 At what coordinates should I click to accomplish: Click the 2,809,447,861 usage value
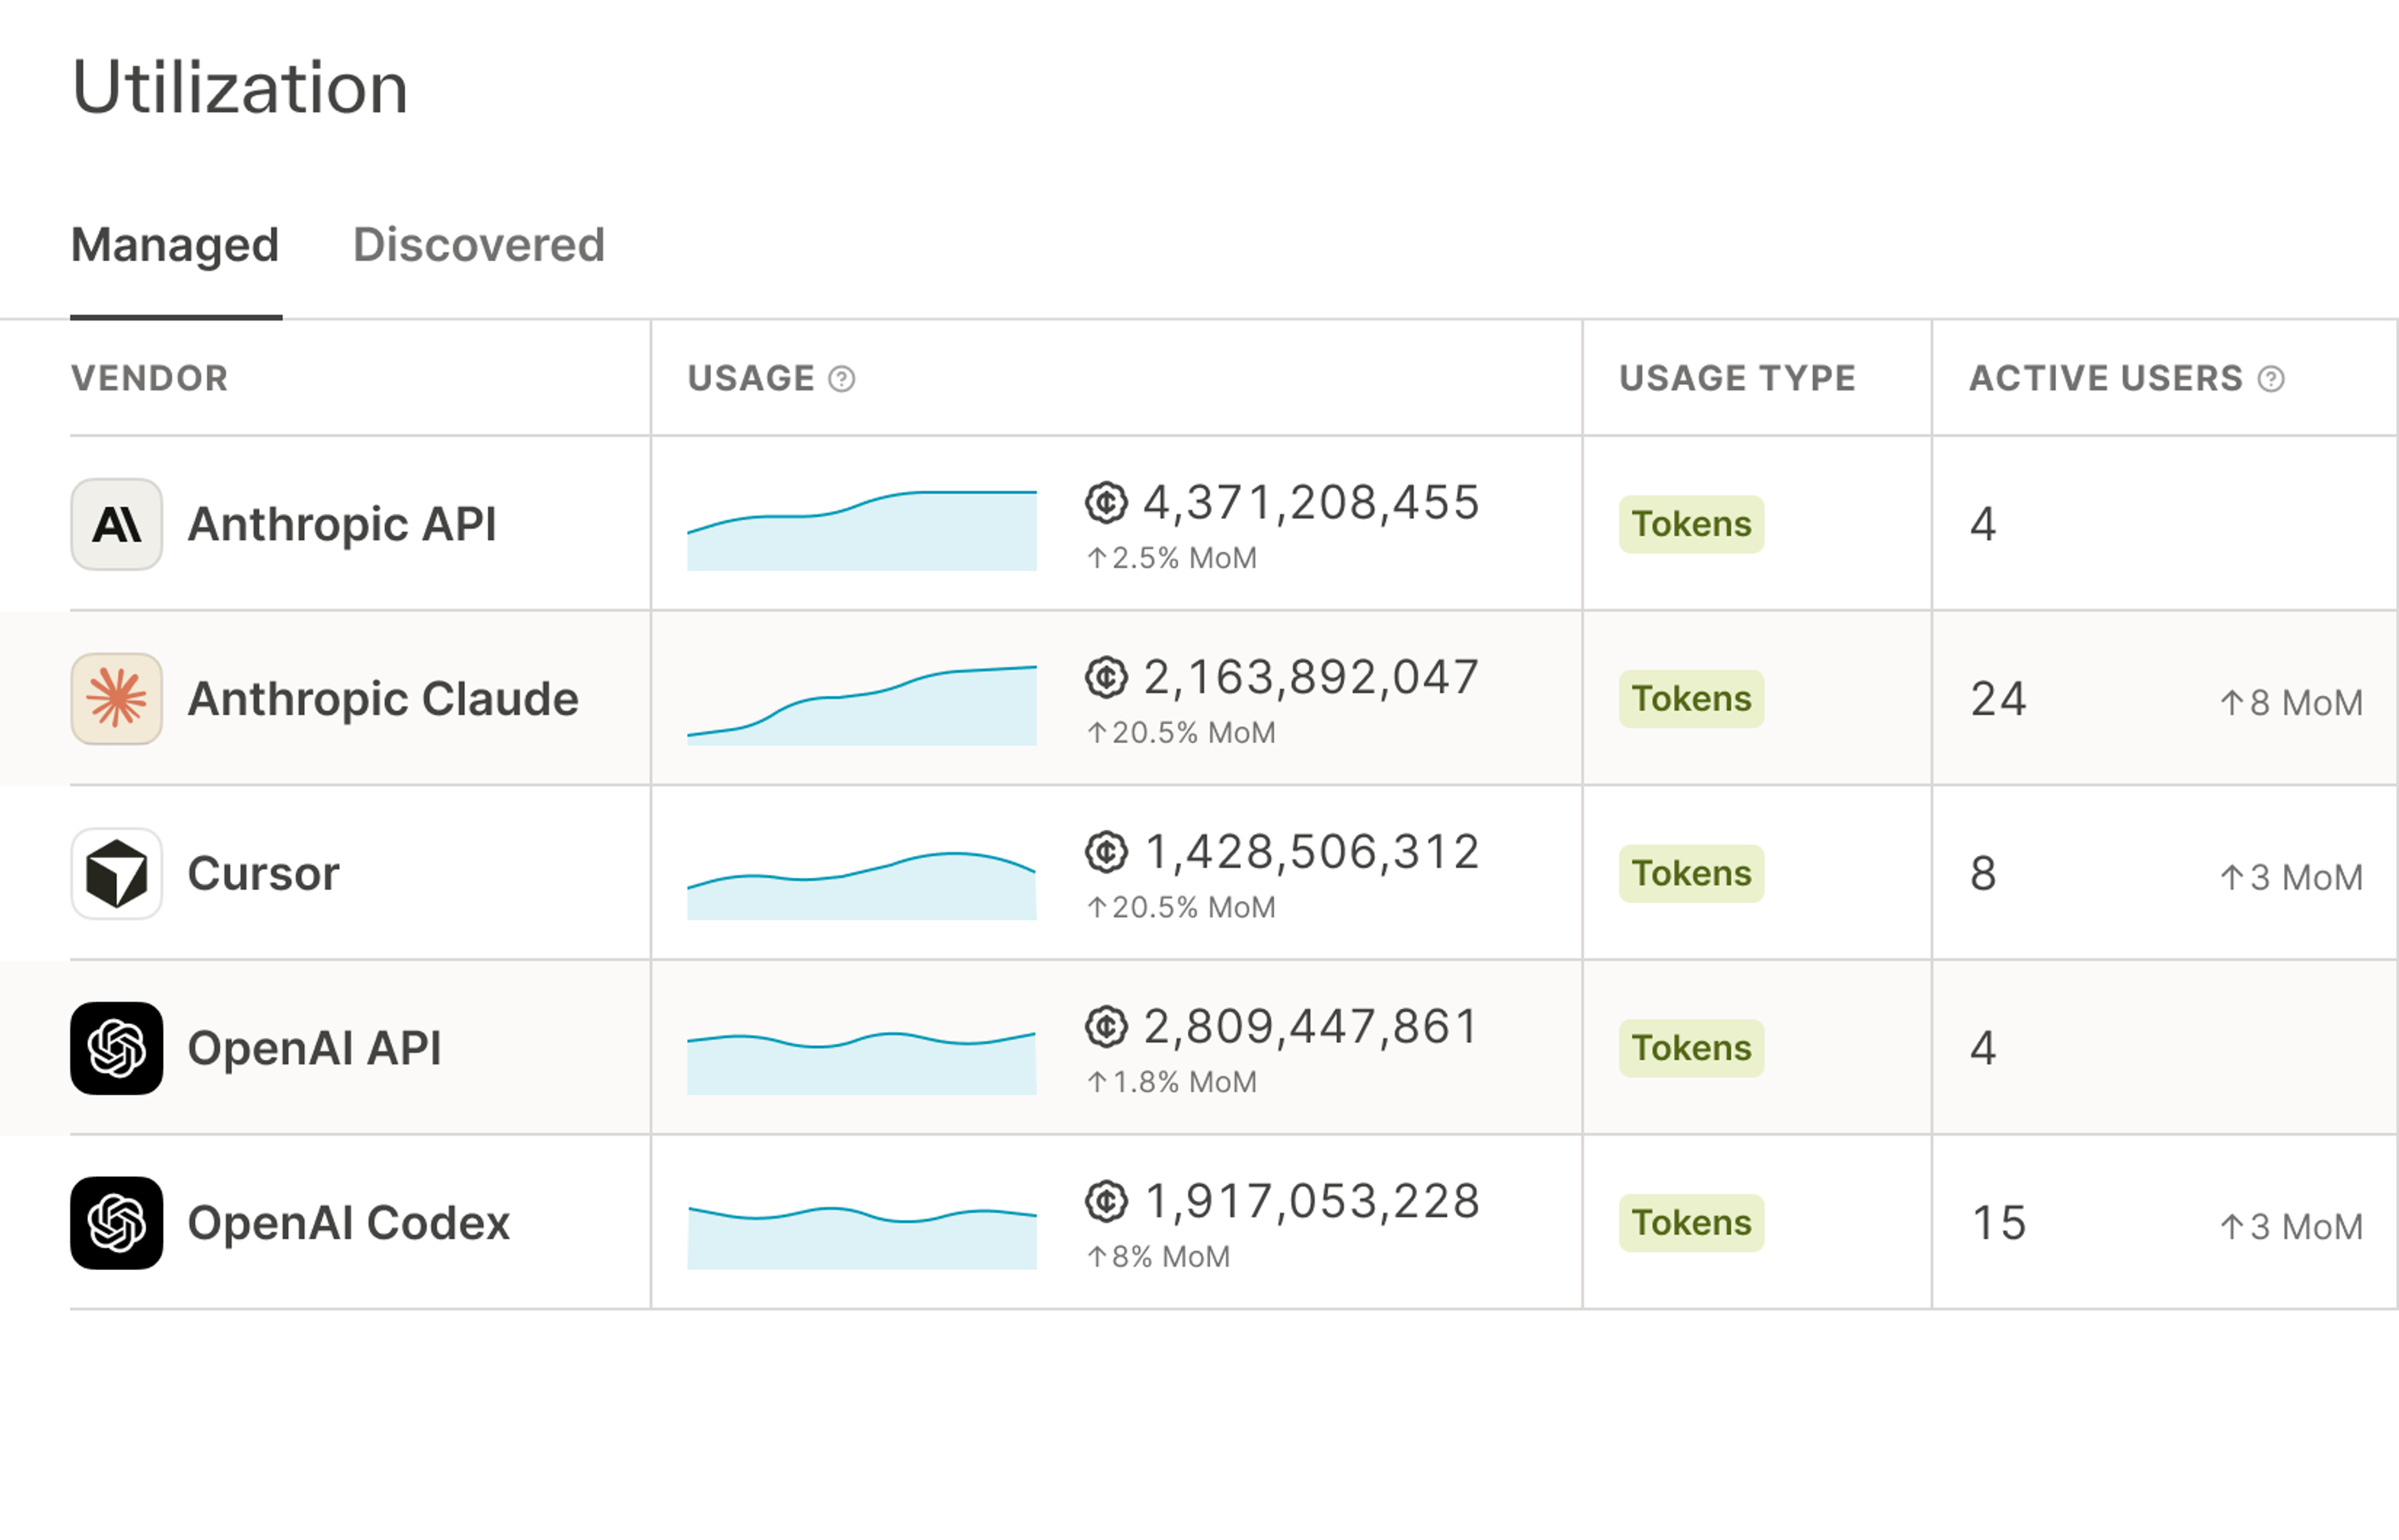point(1311,1026)
